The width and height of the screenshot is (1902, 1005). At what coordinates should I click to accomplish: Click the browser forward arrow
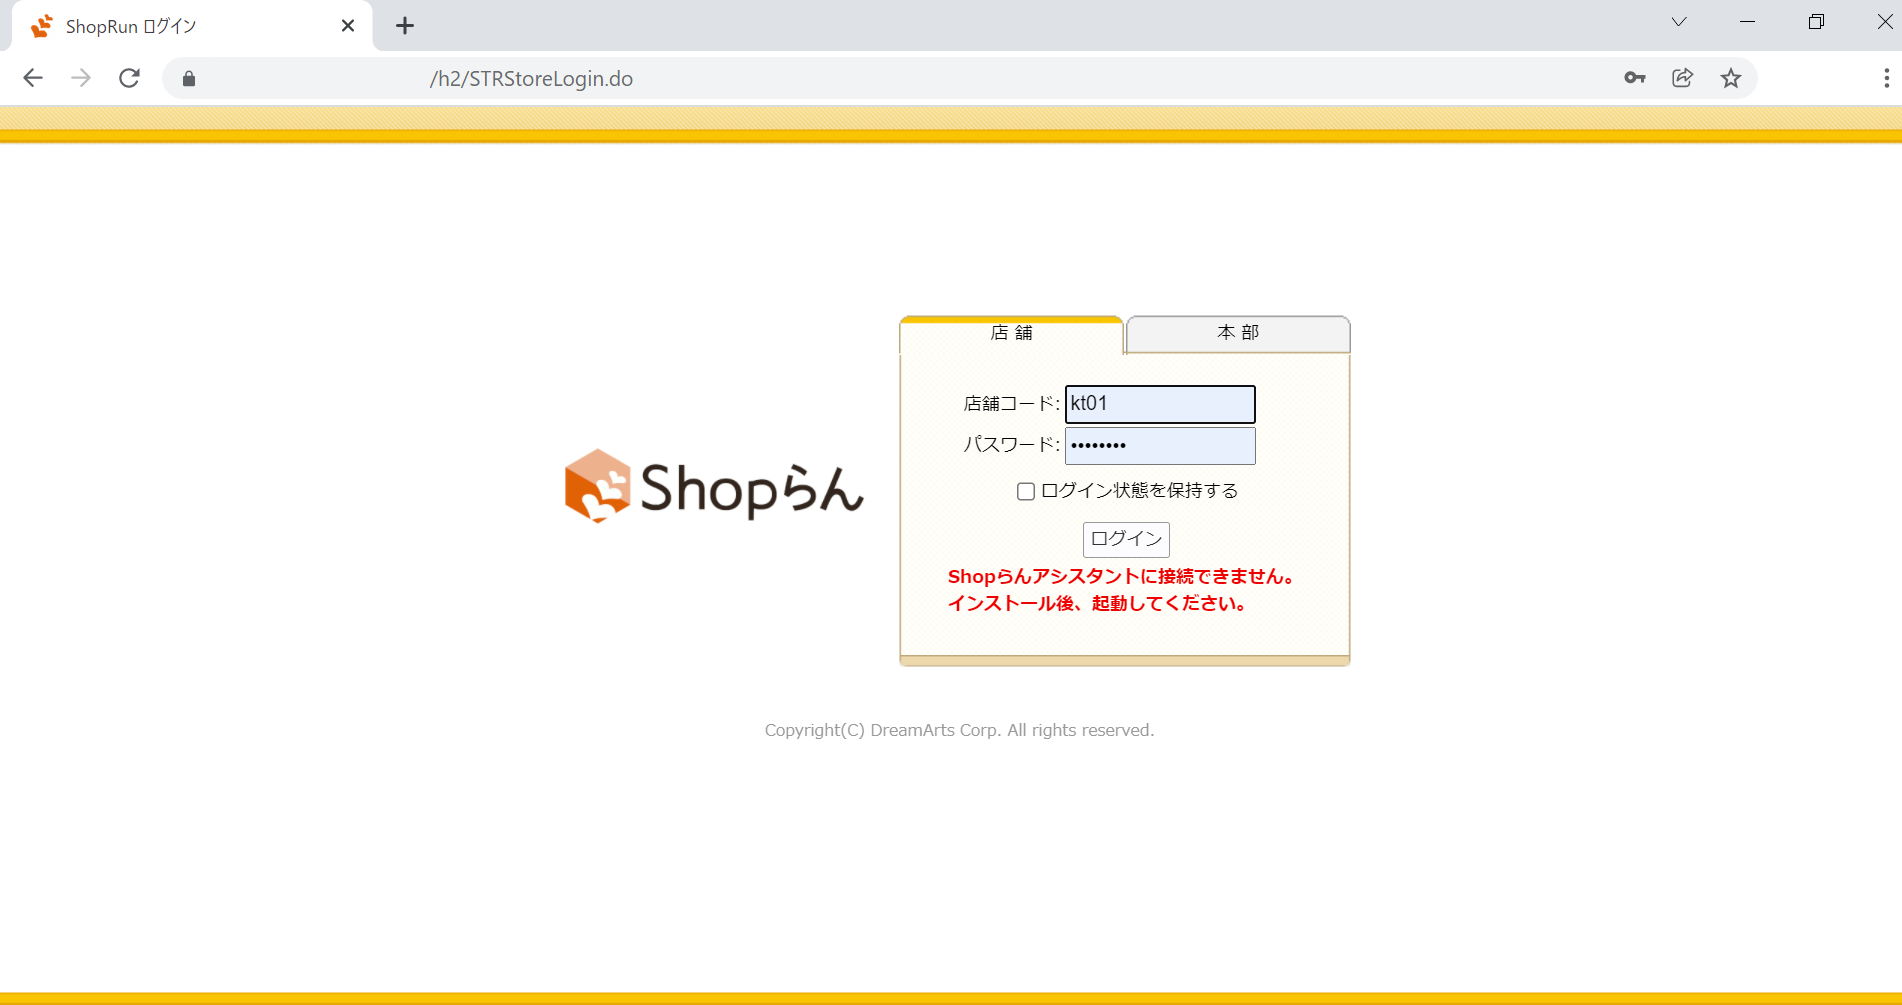(x=81, y=78)
